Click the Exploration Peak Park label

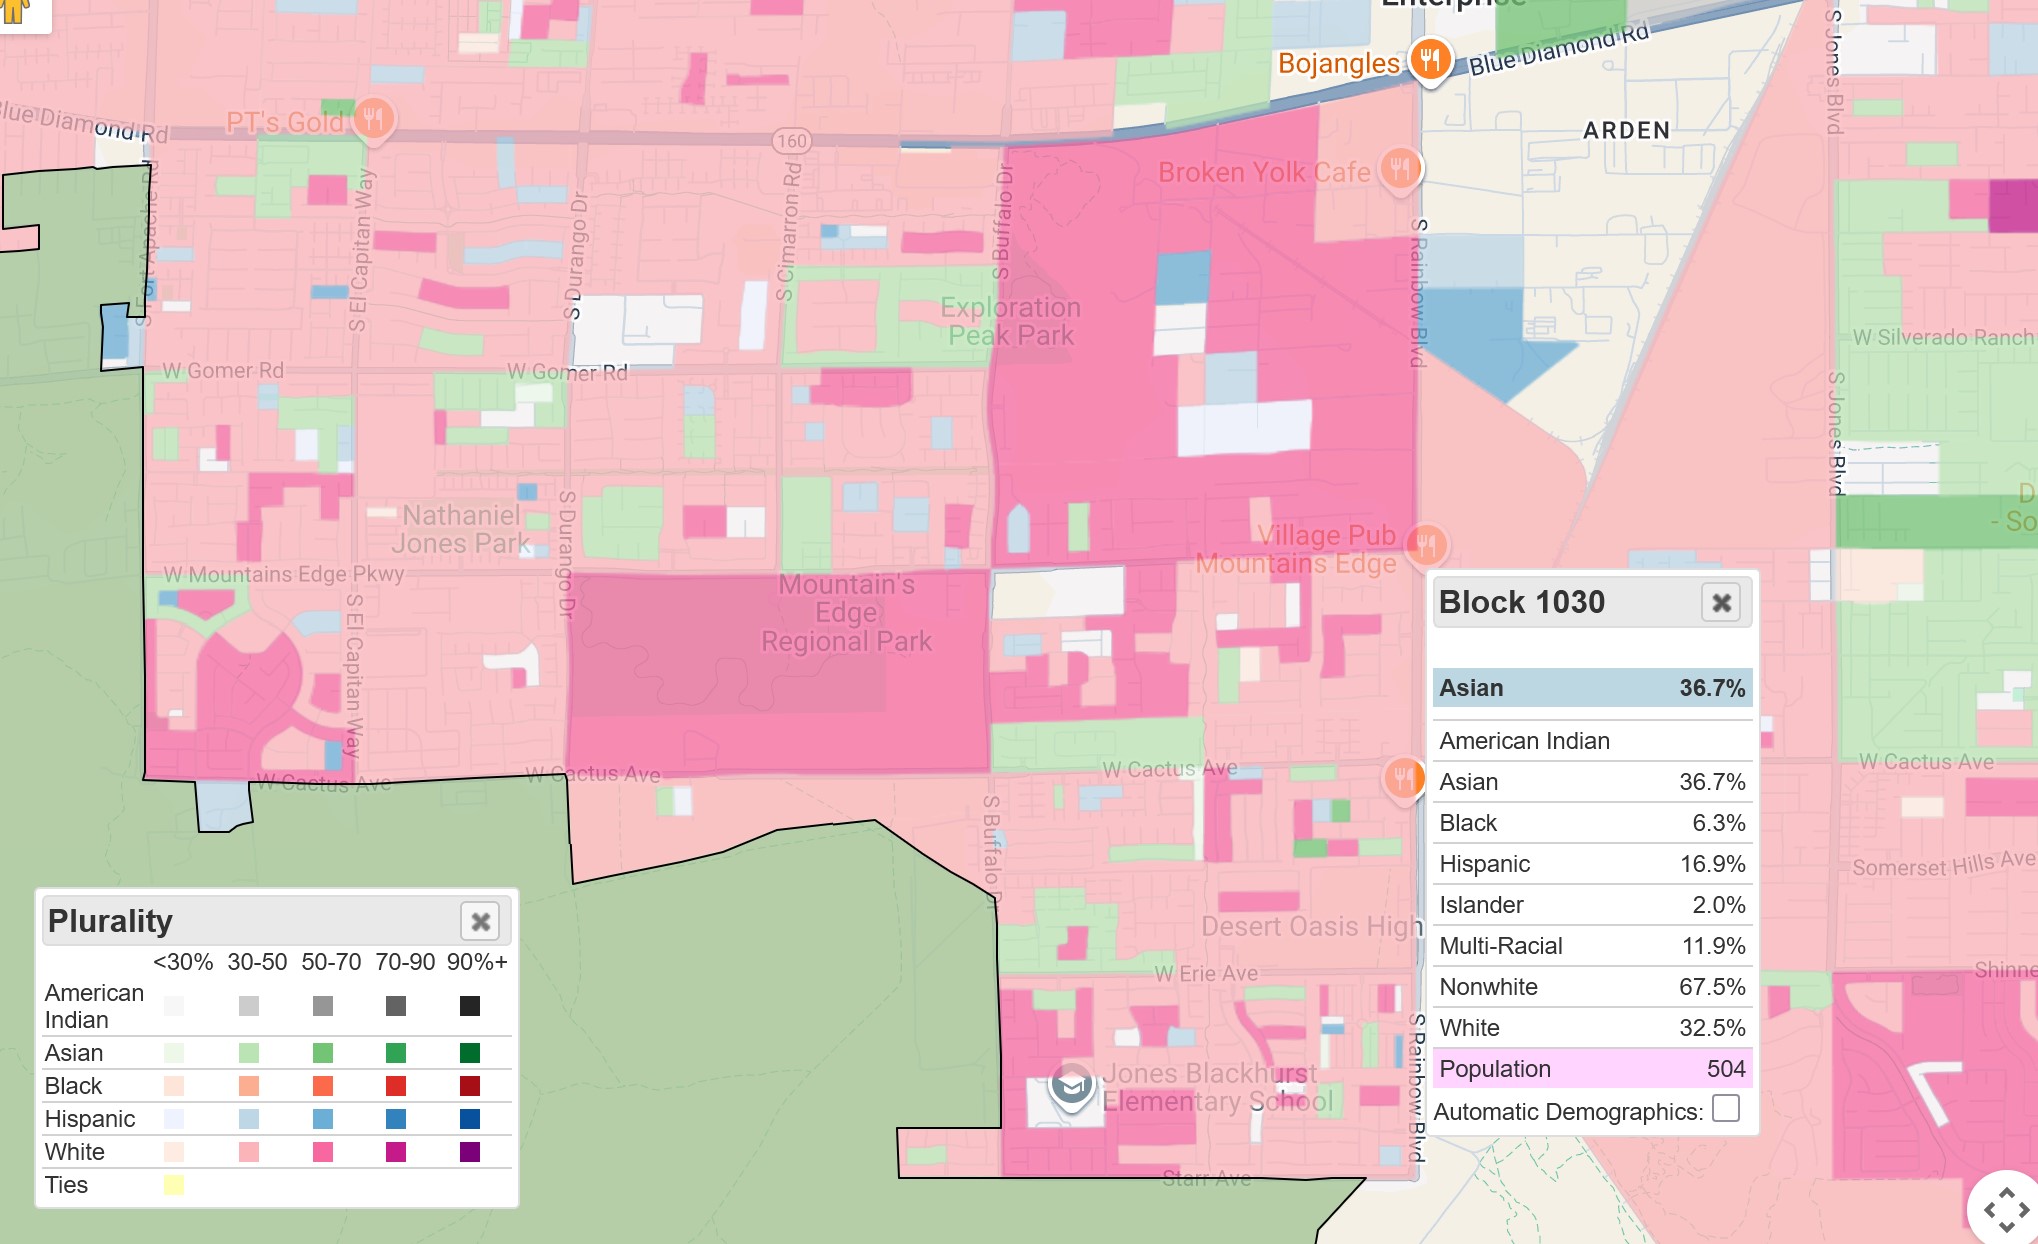point(1010,321)
